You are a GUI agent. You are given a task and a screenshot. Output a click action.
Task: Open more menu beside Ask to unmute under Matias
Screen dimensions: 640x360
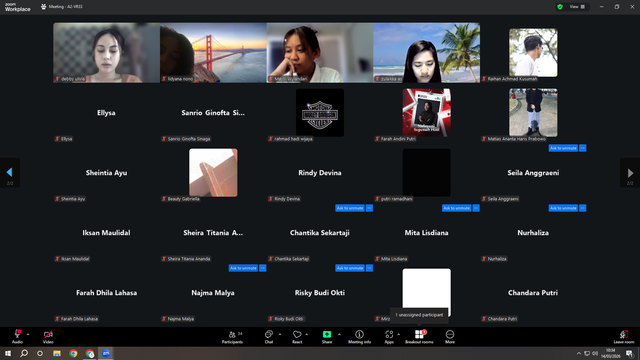582,148
